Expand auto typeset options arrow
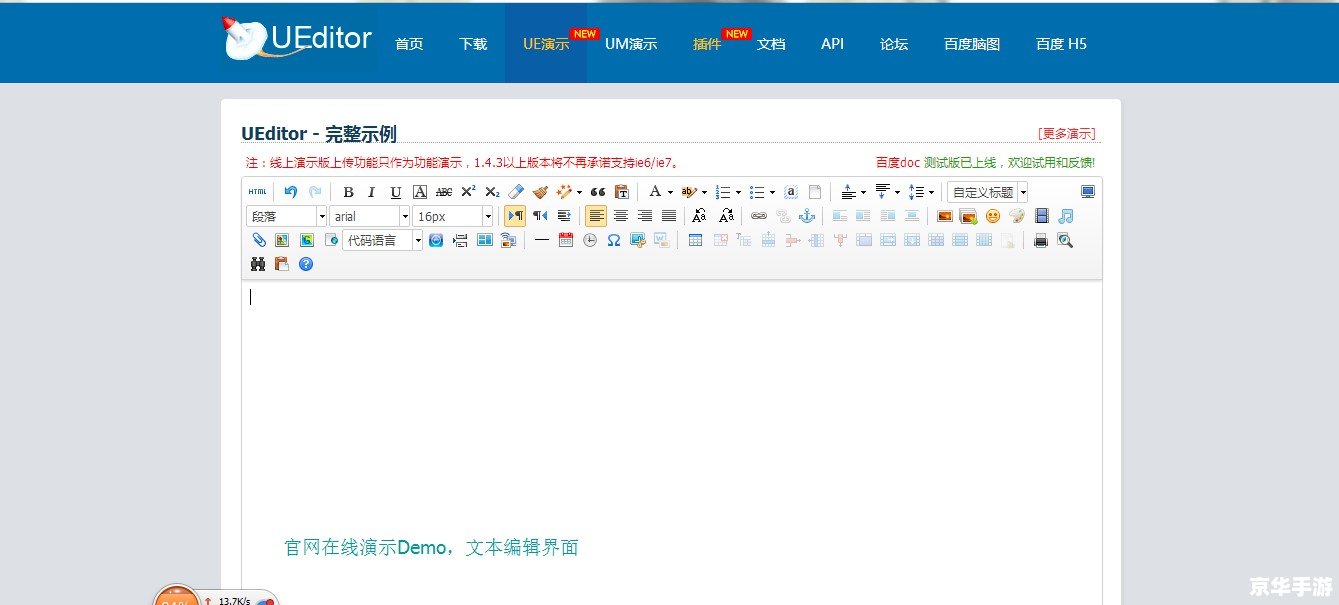The width and height of the screenshot is (1339, 605). [579, 192]
